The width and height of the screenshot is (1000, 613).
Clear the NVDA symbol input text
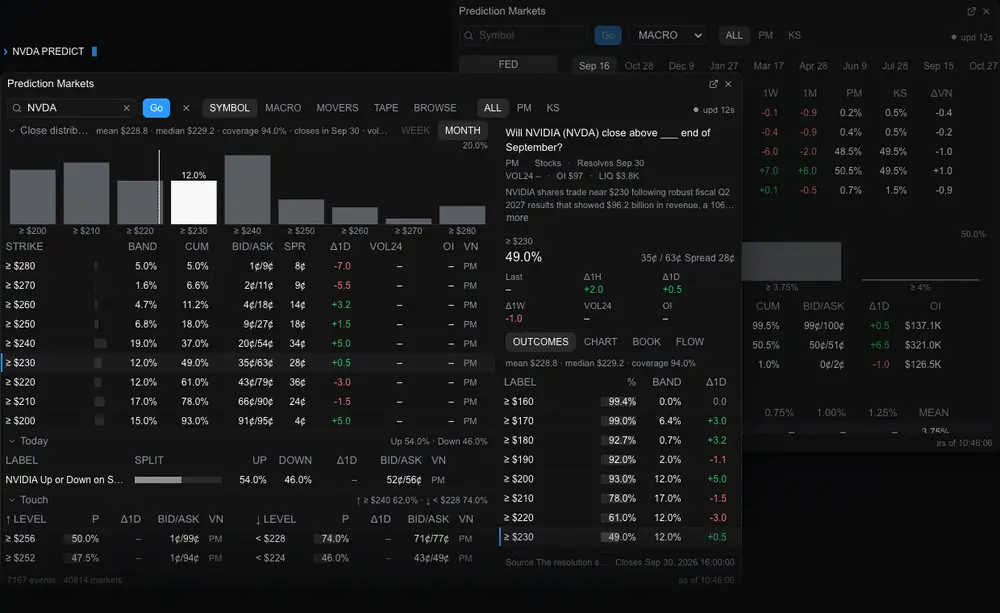(x=126, y=108)
